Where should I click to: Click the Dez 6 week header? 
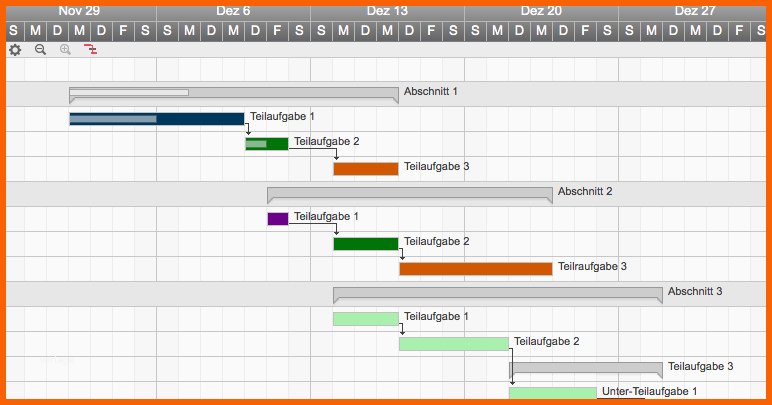[233, 10]
